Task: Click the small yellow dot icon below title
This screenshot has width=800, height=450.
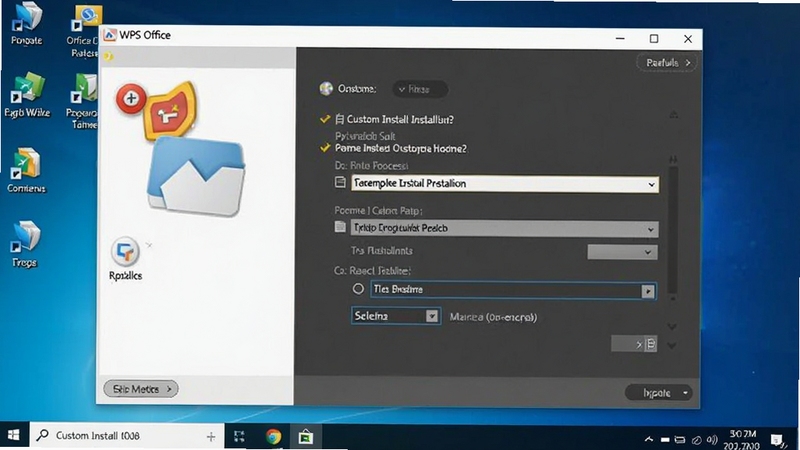Action: 108,56
